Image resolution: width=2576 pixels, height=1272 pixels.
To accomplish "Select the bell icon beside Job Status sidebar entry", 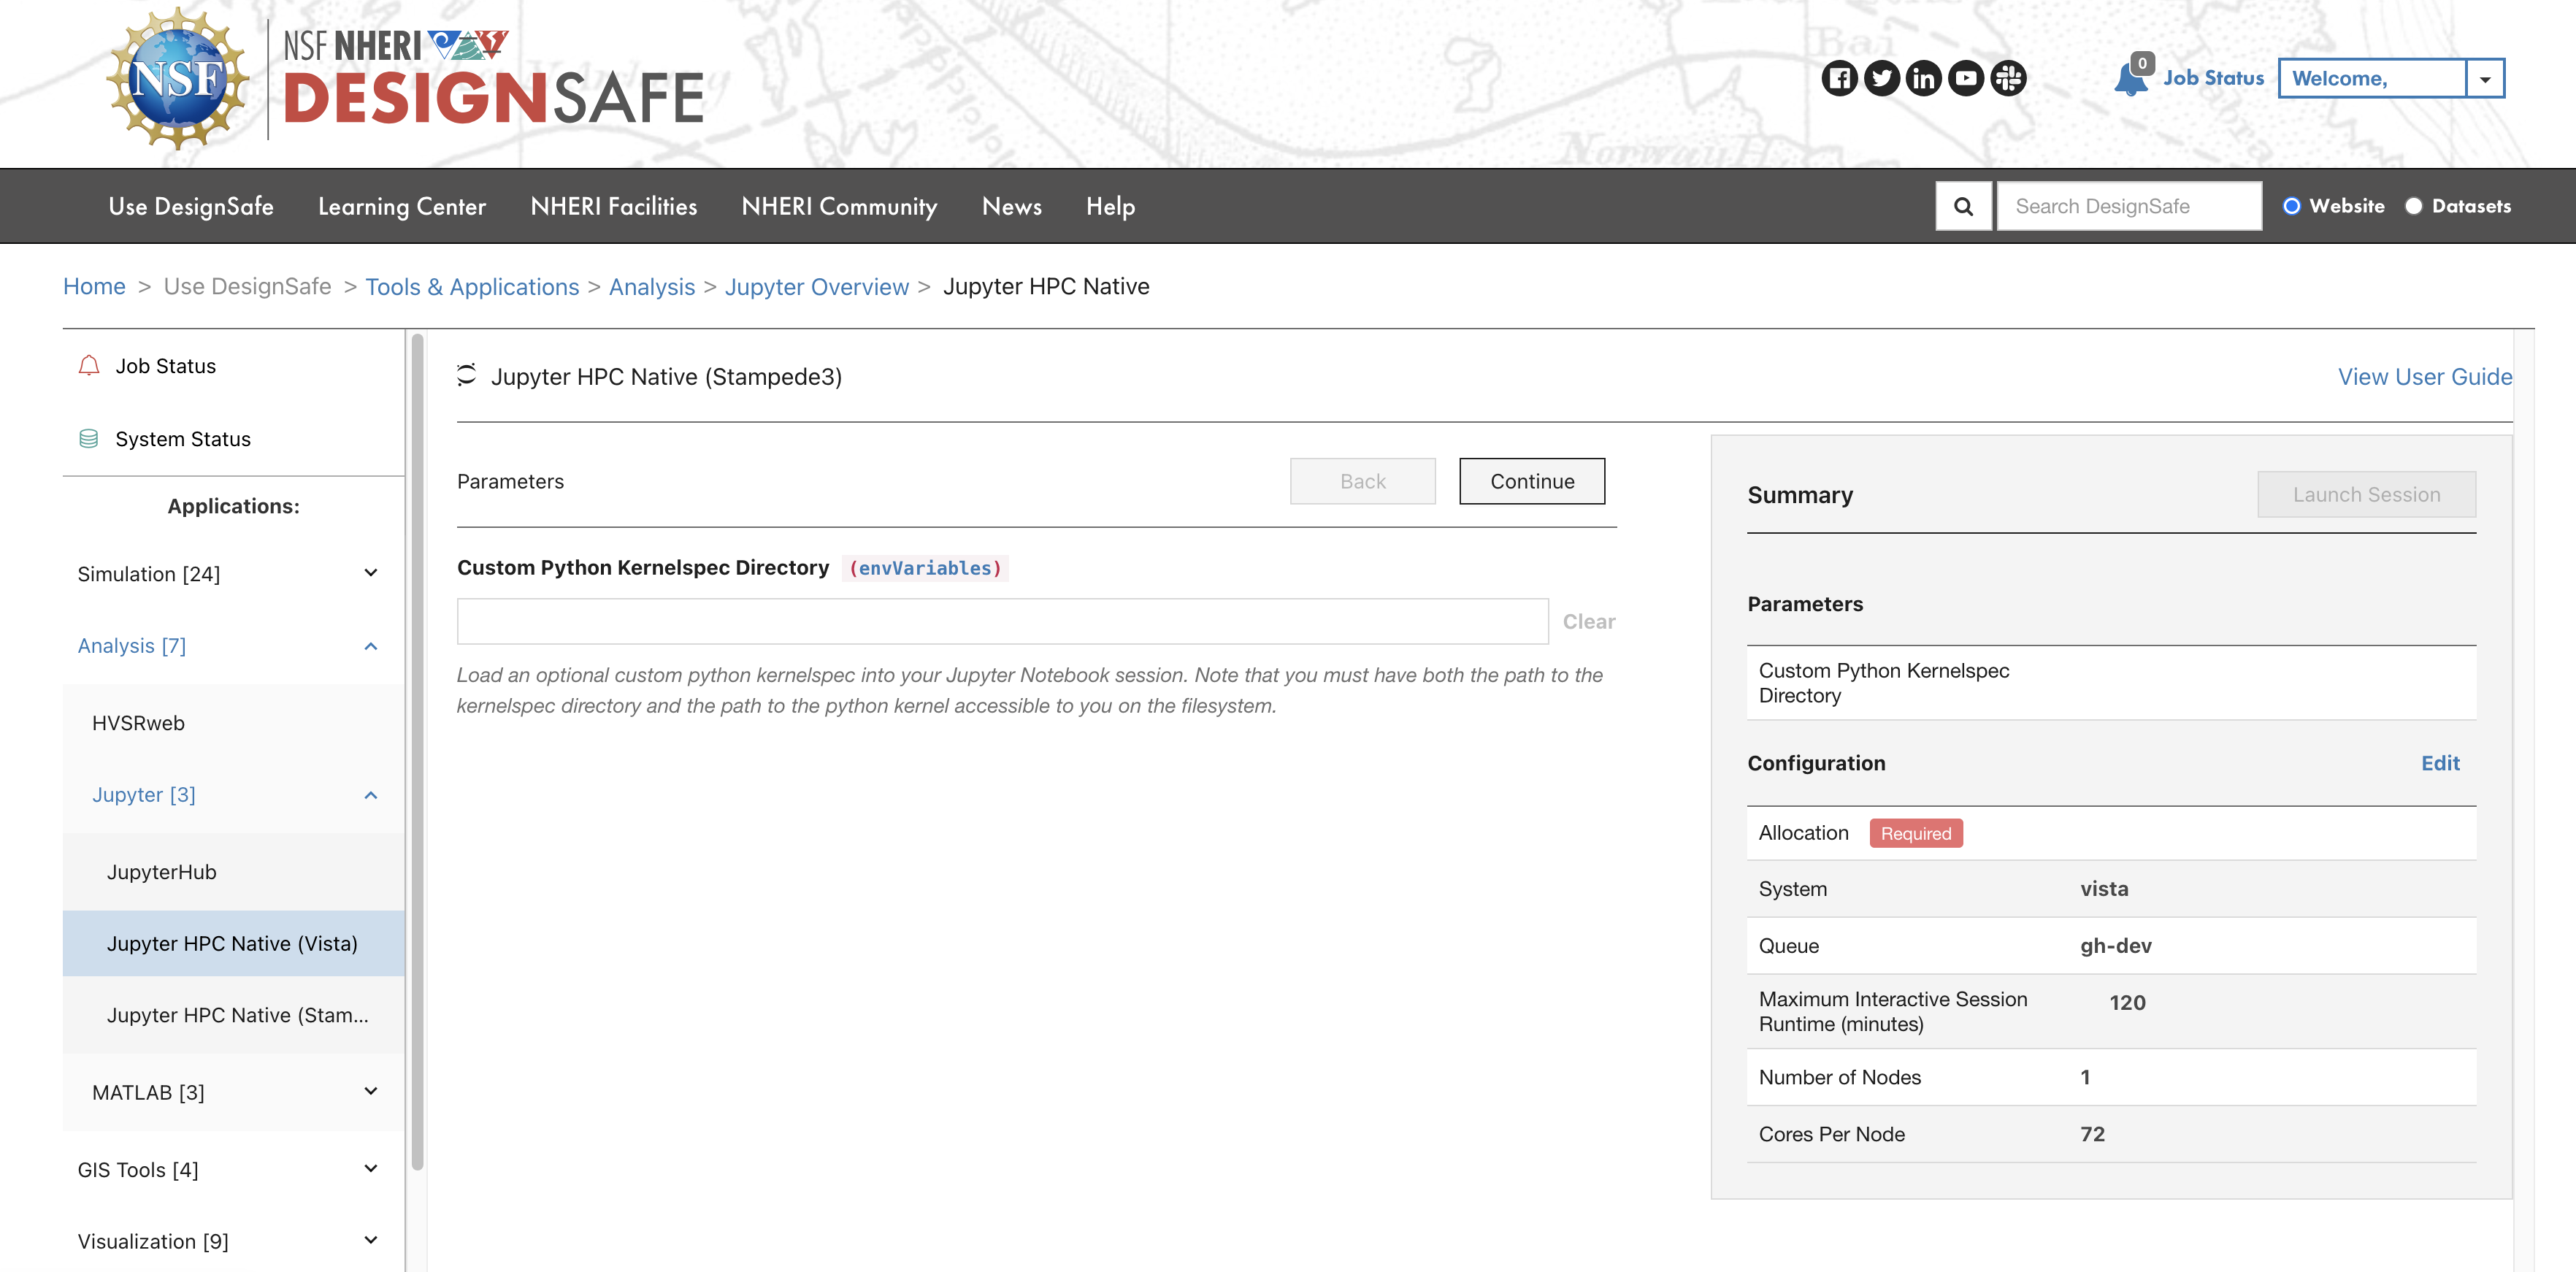I will 89,365.
